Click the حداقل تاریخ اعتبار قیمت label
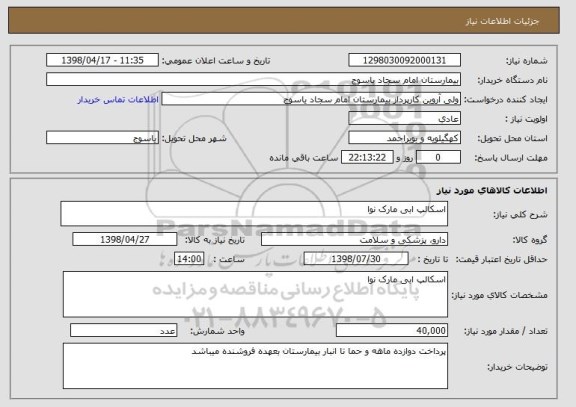Image resolution: width=576 pixels, height=407 pixels. 501,259
